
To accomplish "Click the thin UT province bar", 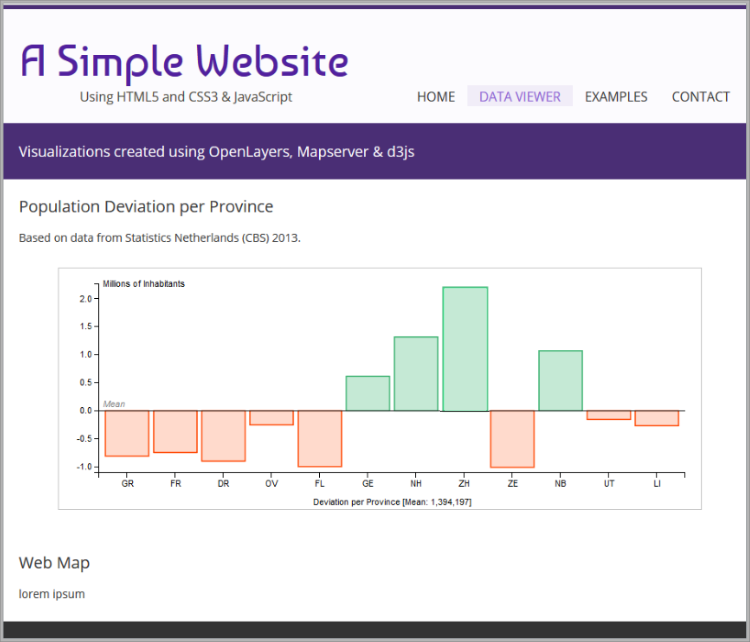I will (x=609, y=415).
